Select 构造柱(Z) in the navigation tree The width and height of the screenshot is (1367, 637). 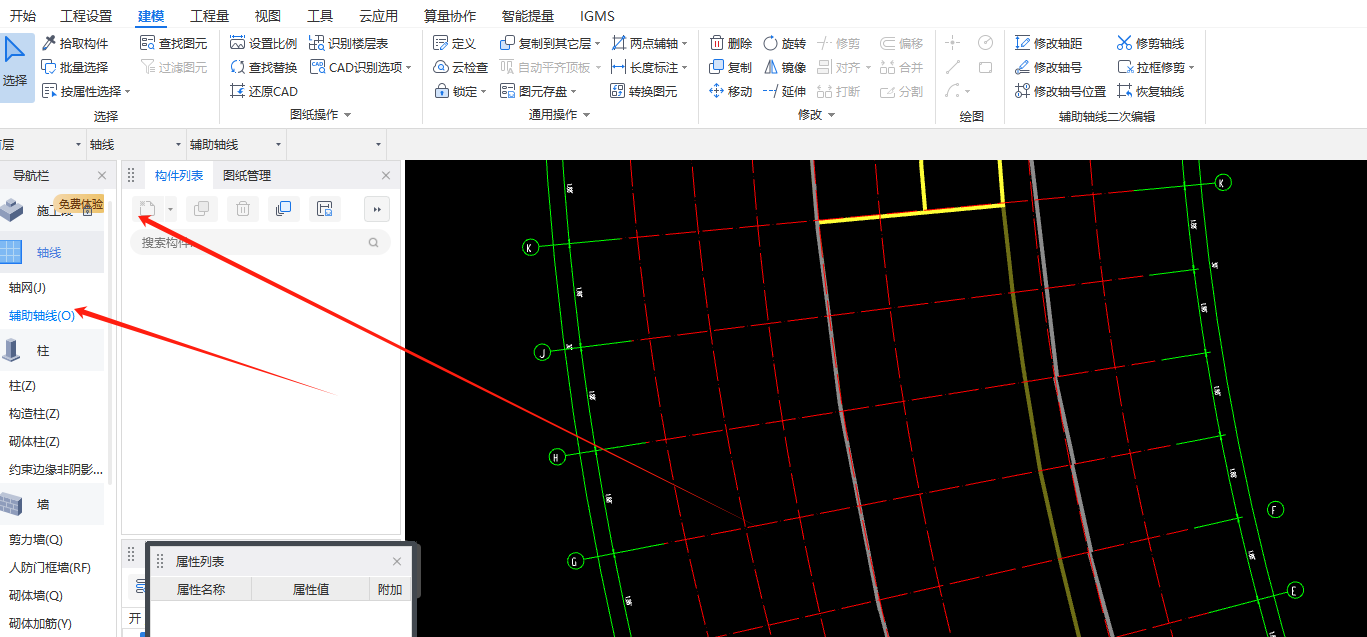(x=34, y=413)
